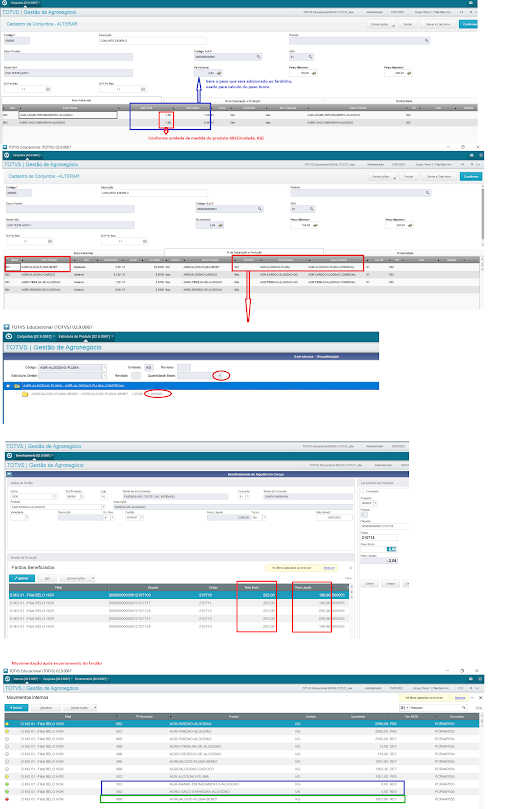Viewport: 512px width, 809px height.
Task: Click print icon in second Conjuntos window header
Action: [x=472, y=155]
